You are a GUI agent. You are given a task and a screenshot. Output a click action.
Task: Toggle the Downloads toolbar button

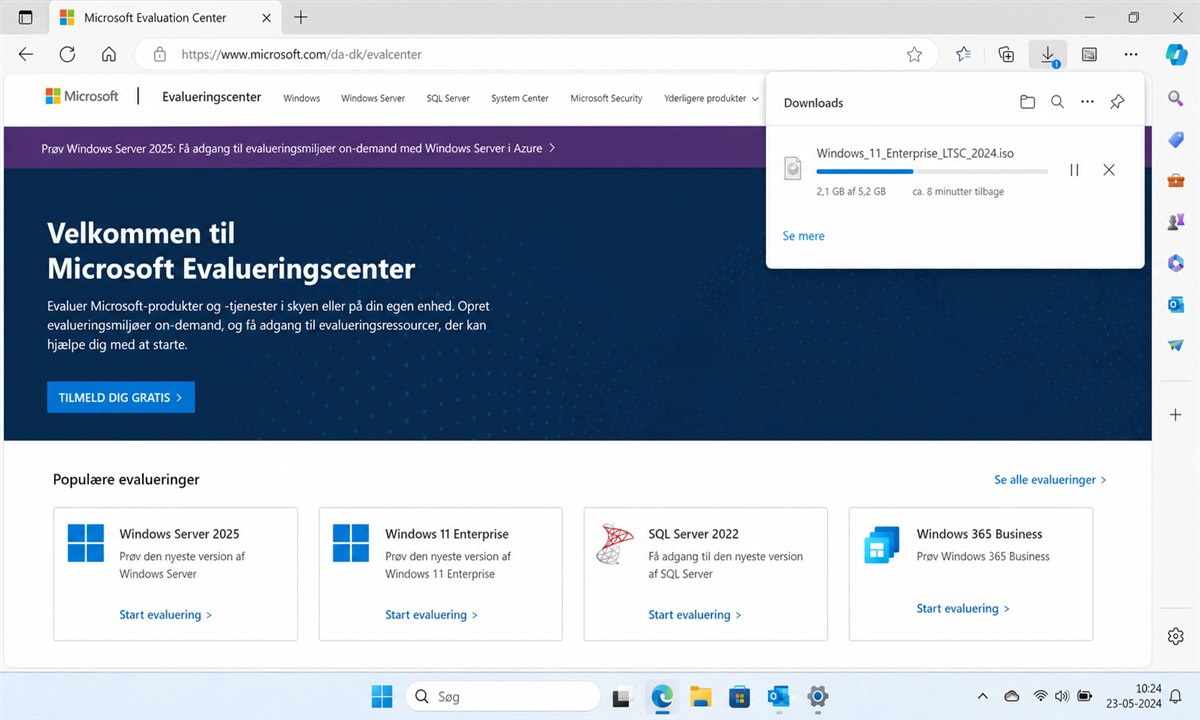(x=1048, y=55)
